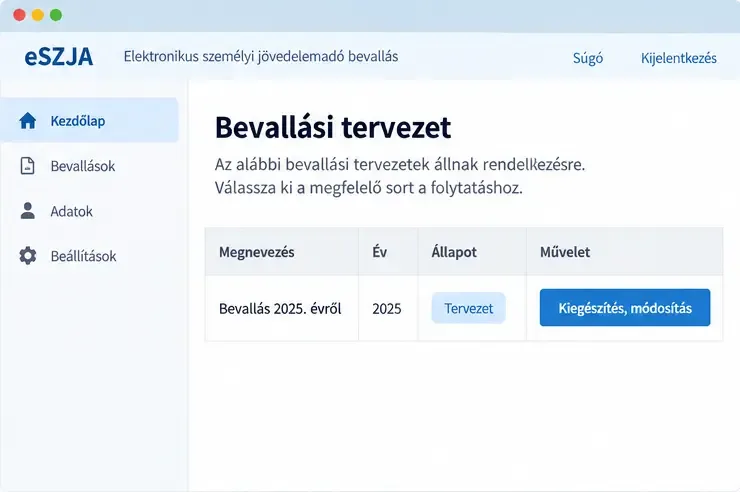Click the Bevallási tervezet heading
The width and height of the screenshot is (740, 492).
tap(333, 127)
